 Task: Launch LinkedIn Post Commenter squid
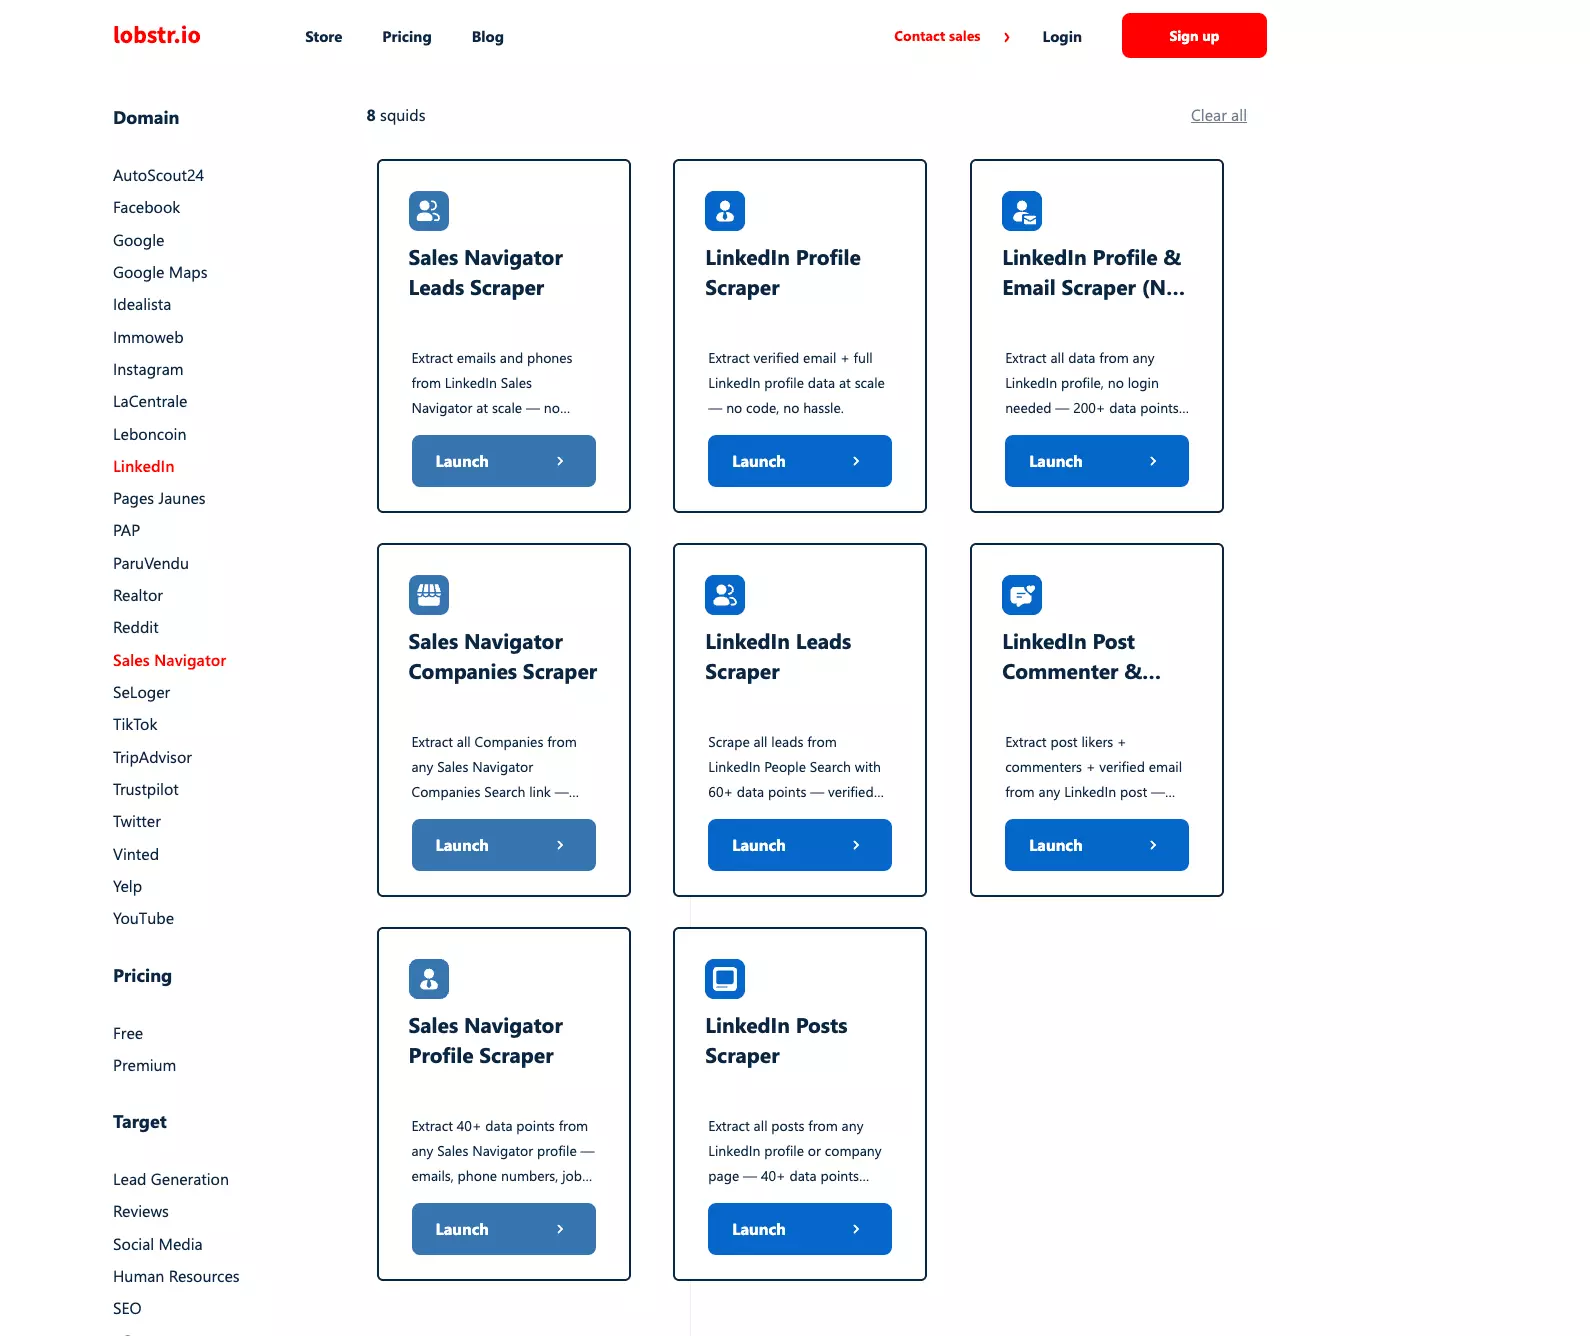click(x=1097, y=845)
